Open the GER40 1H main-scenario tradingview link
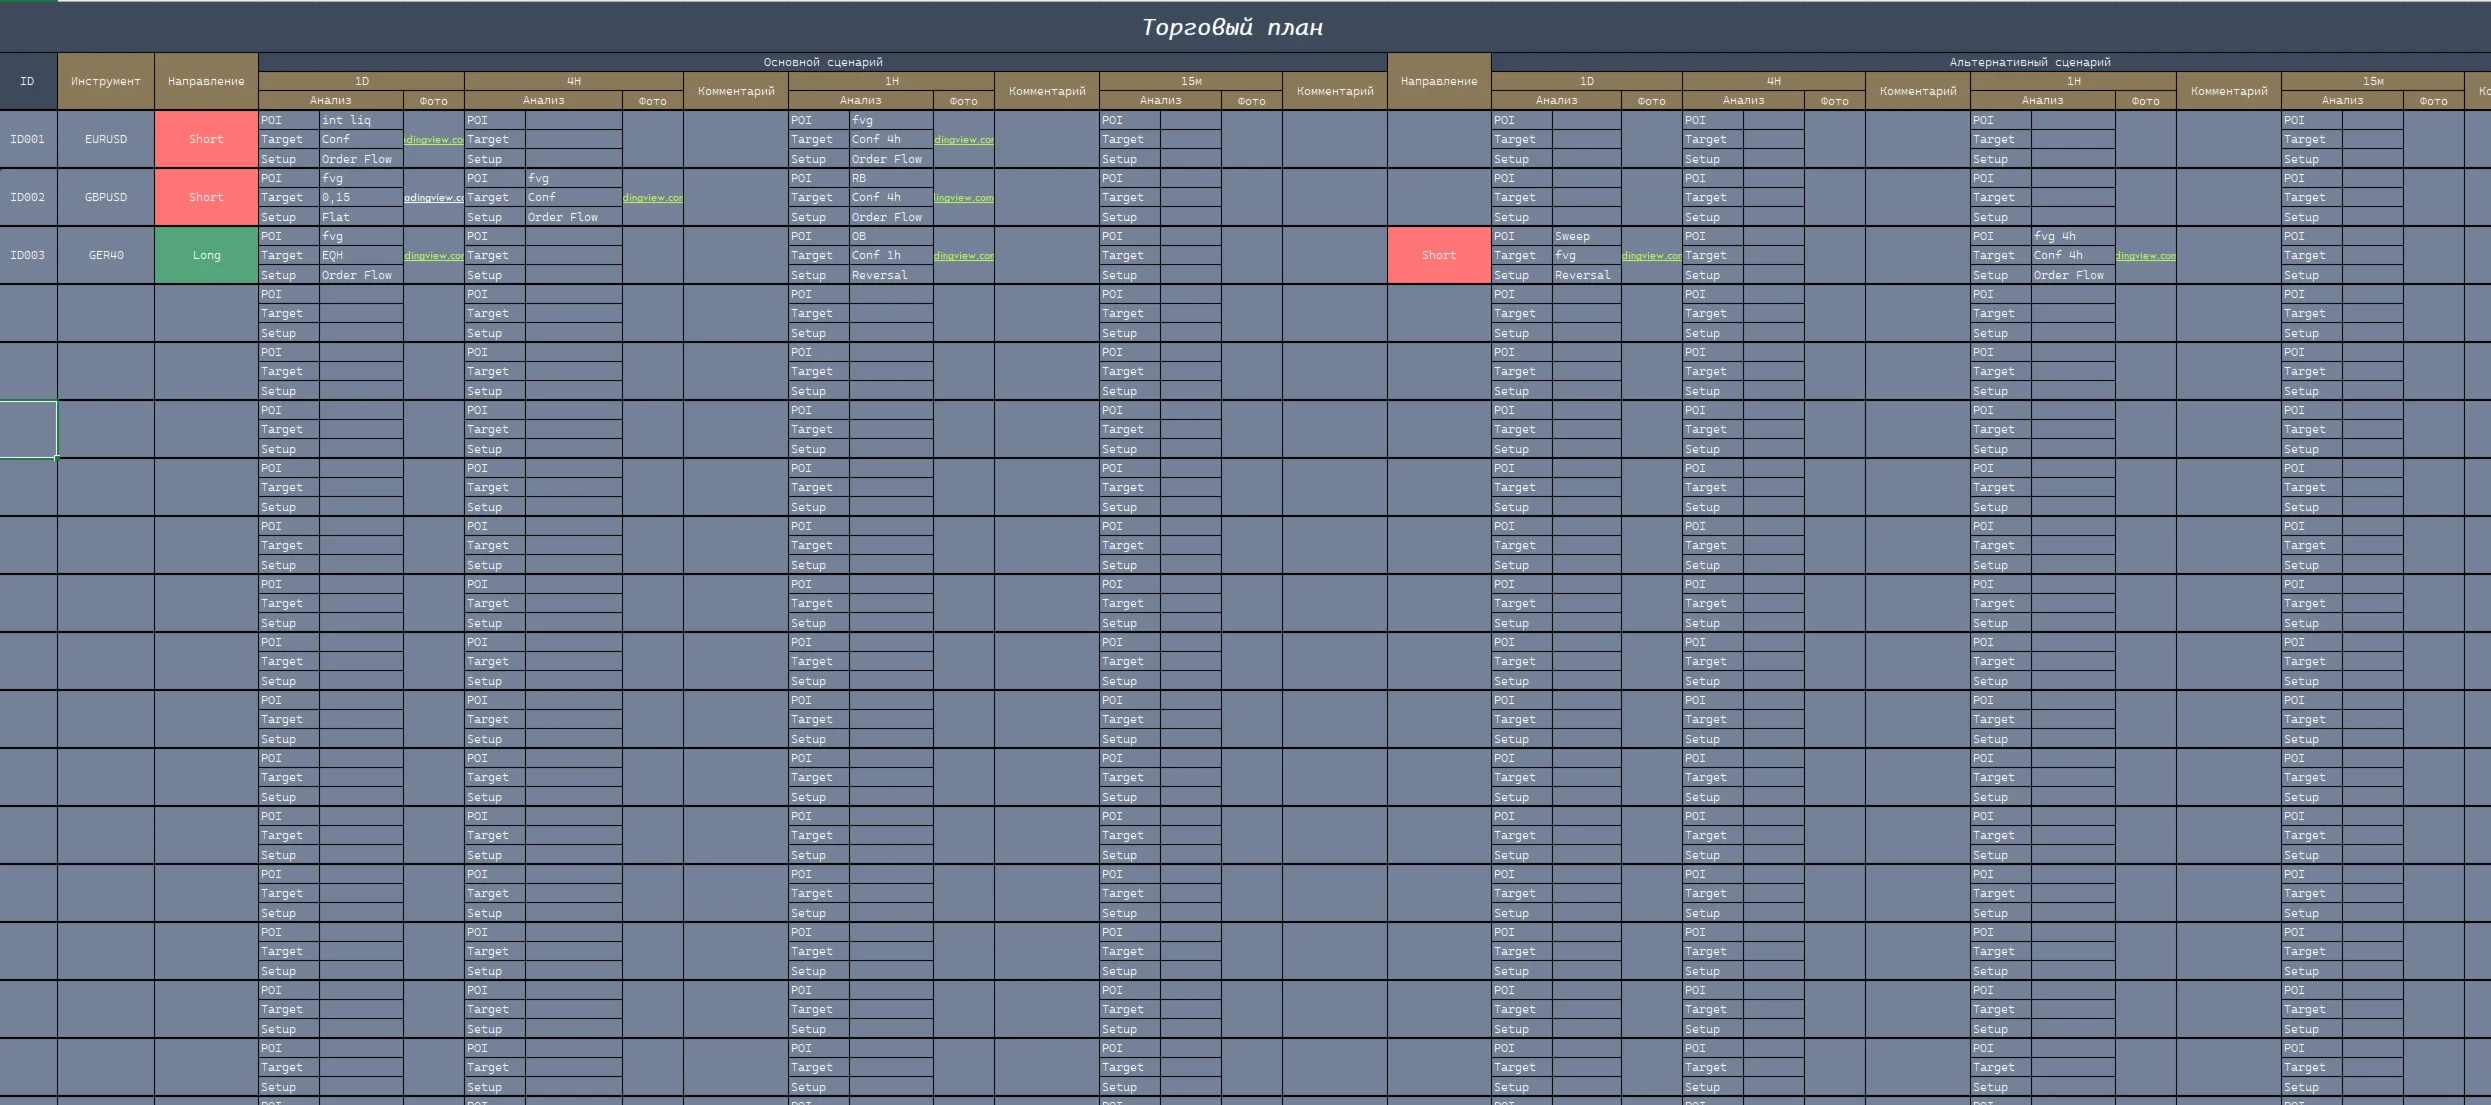The width and height of the screenshot is (2491, 1105). 963,256
